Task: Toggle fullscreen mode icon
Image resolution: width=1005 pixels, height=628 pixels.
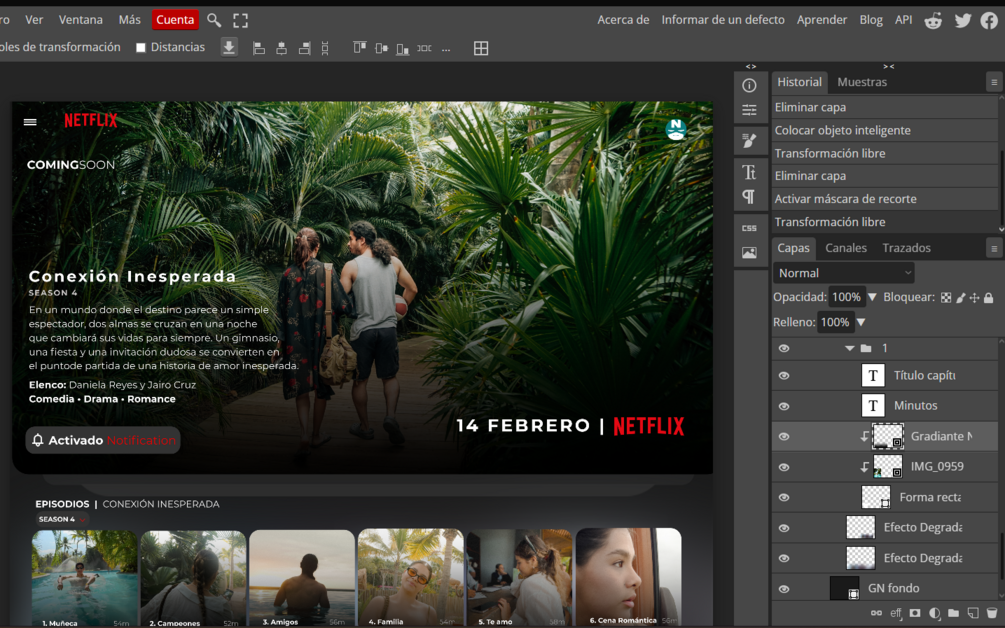Action: (240, 21)
